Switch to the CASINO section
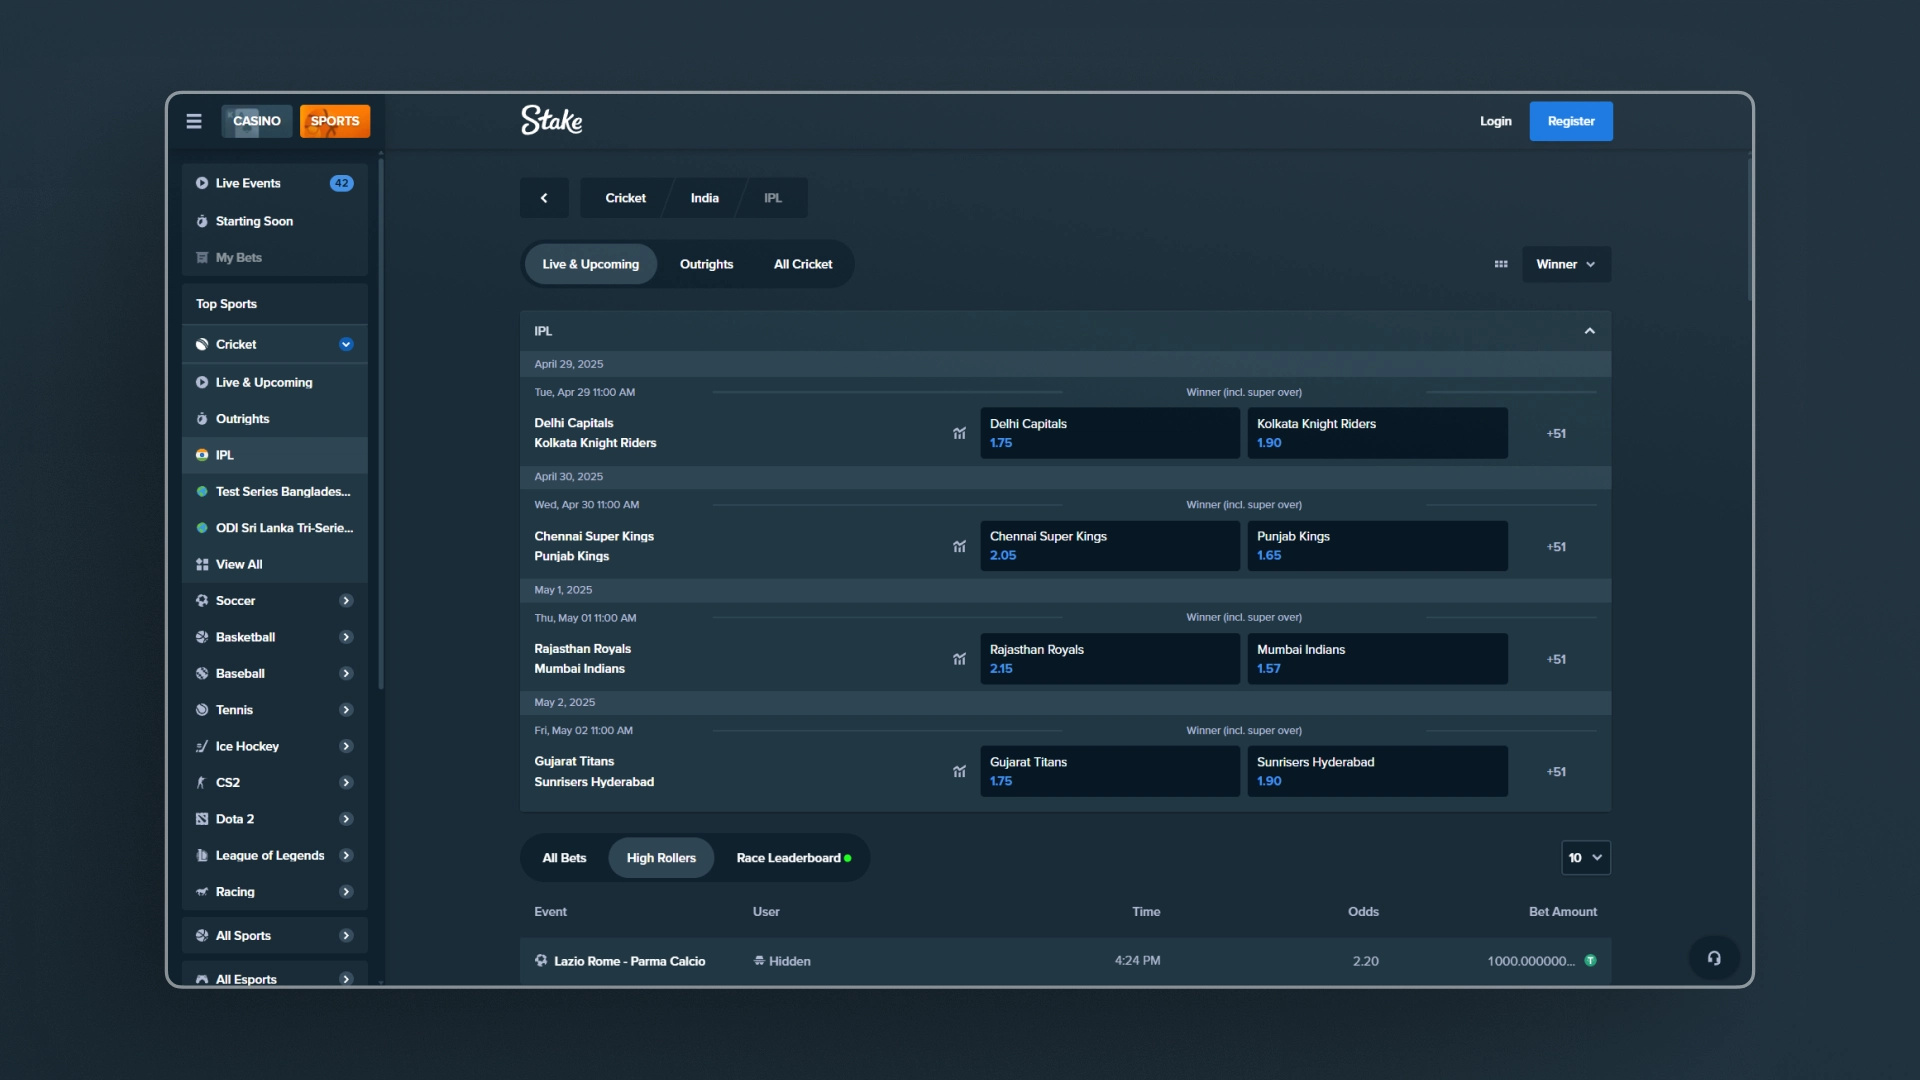The height and width of the screenshot is (1080, 1920). pos(257,121)
